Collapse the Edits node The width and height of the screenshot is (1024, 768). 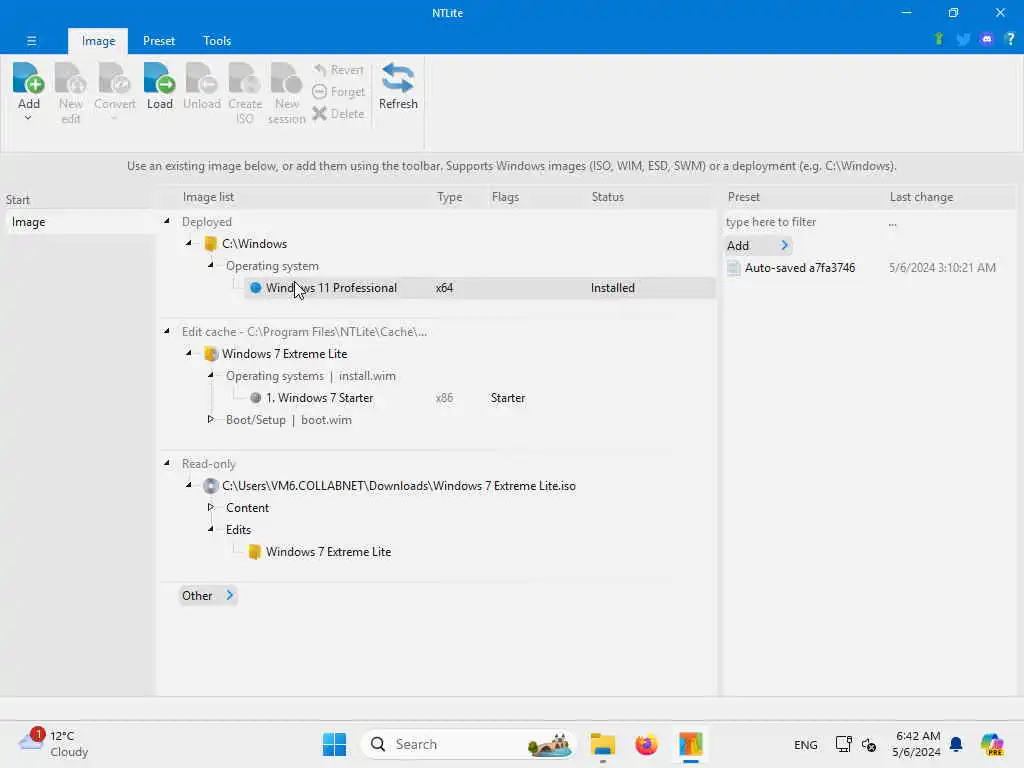211,529
